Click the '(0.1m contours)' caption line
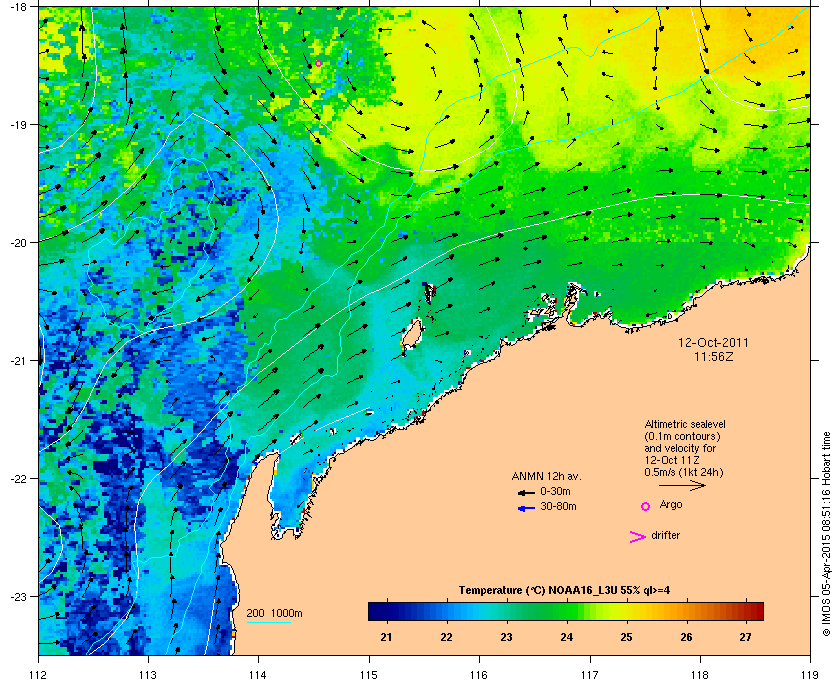 682,436
